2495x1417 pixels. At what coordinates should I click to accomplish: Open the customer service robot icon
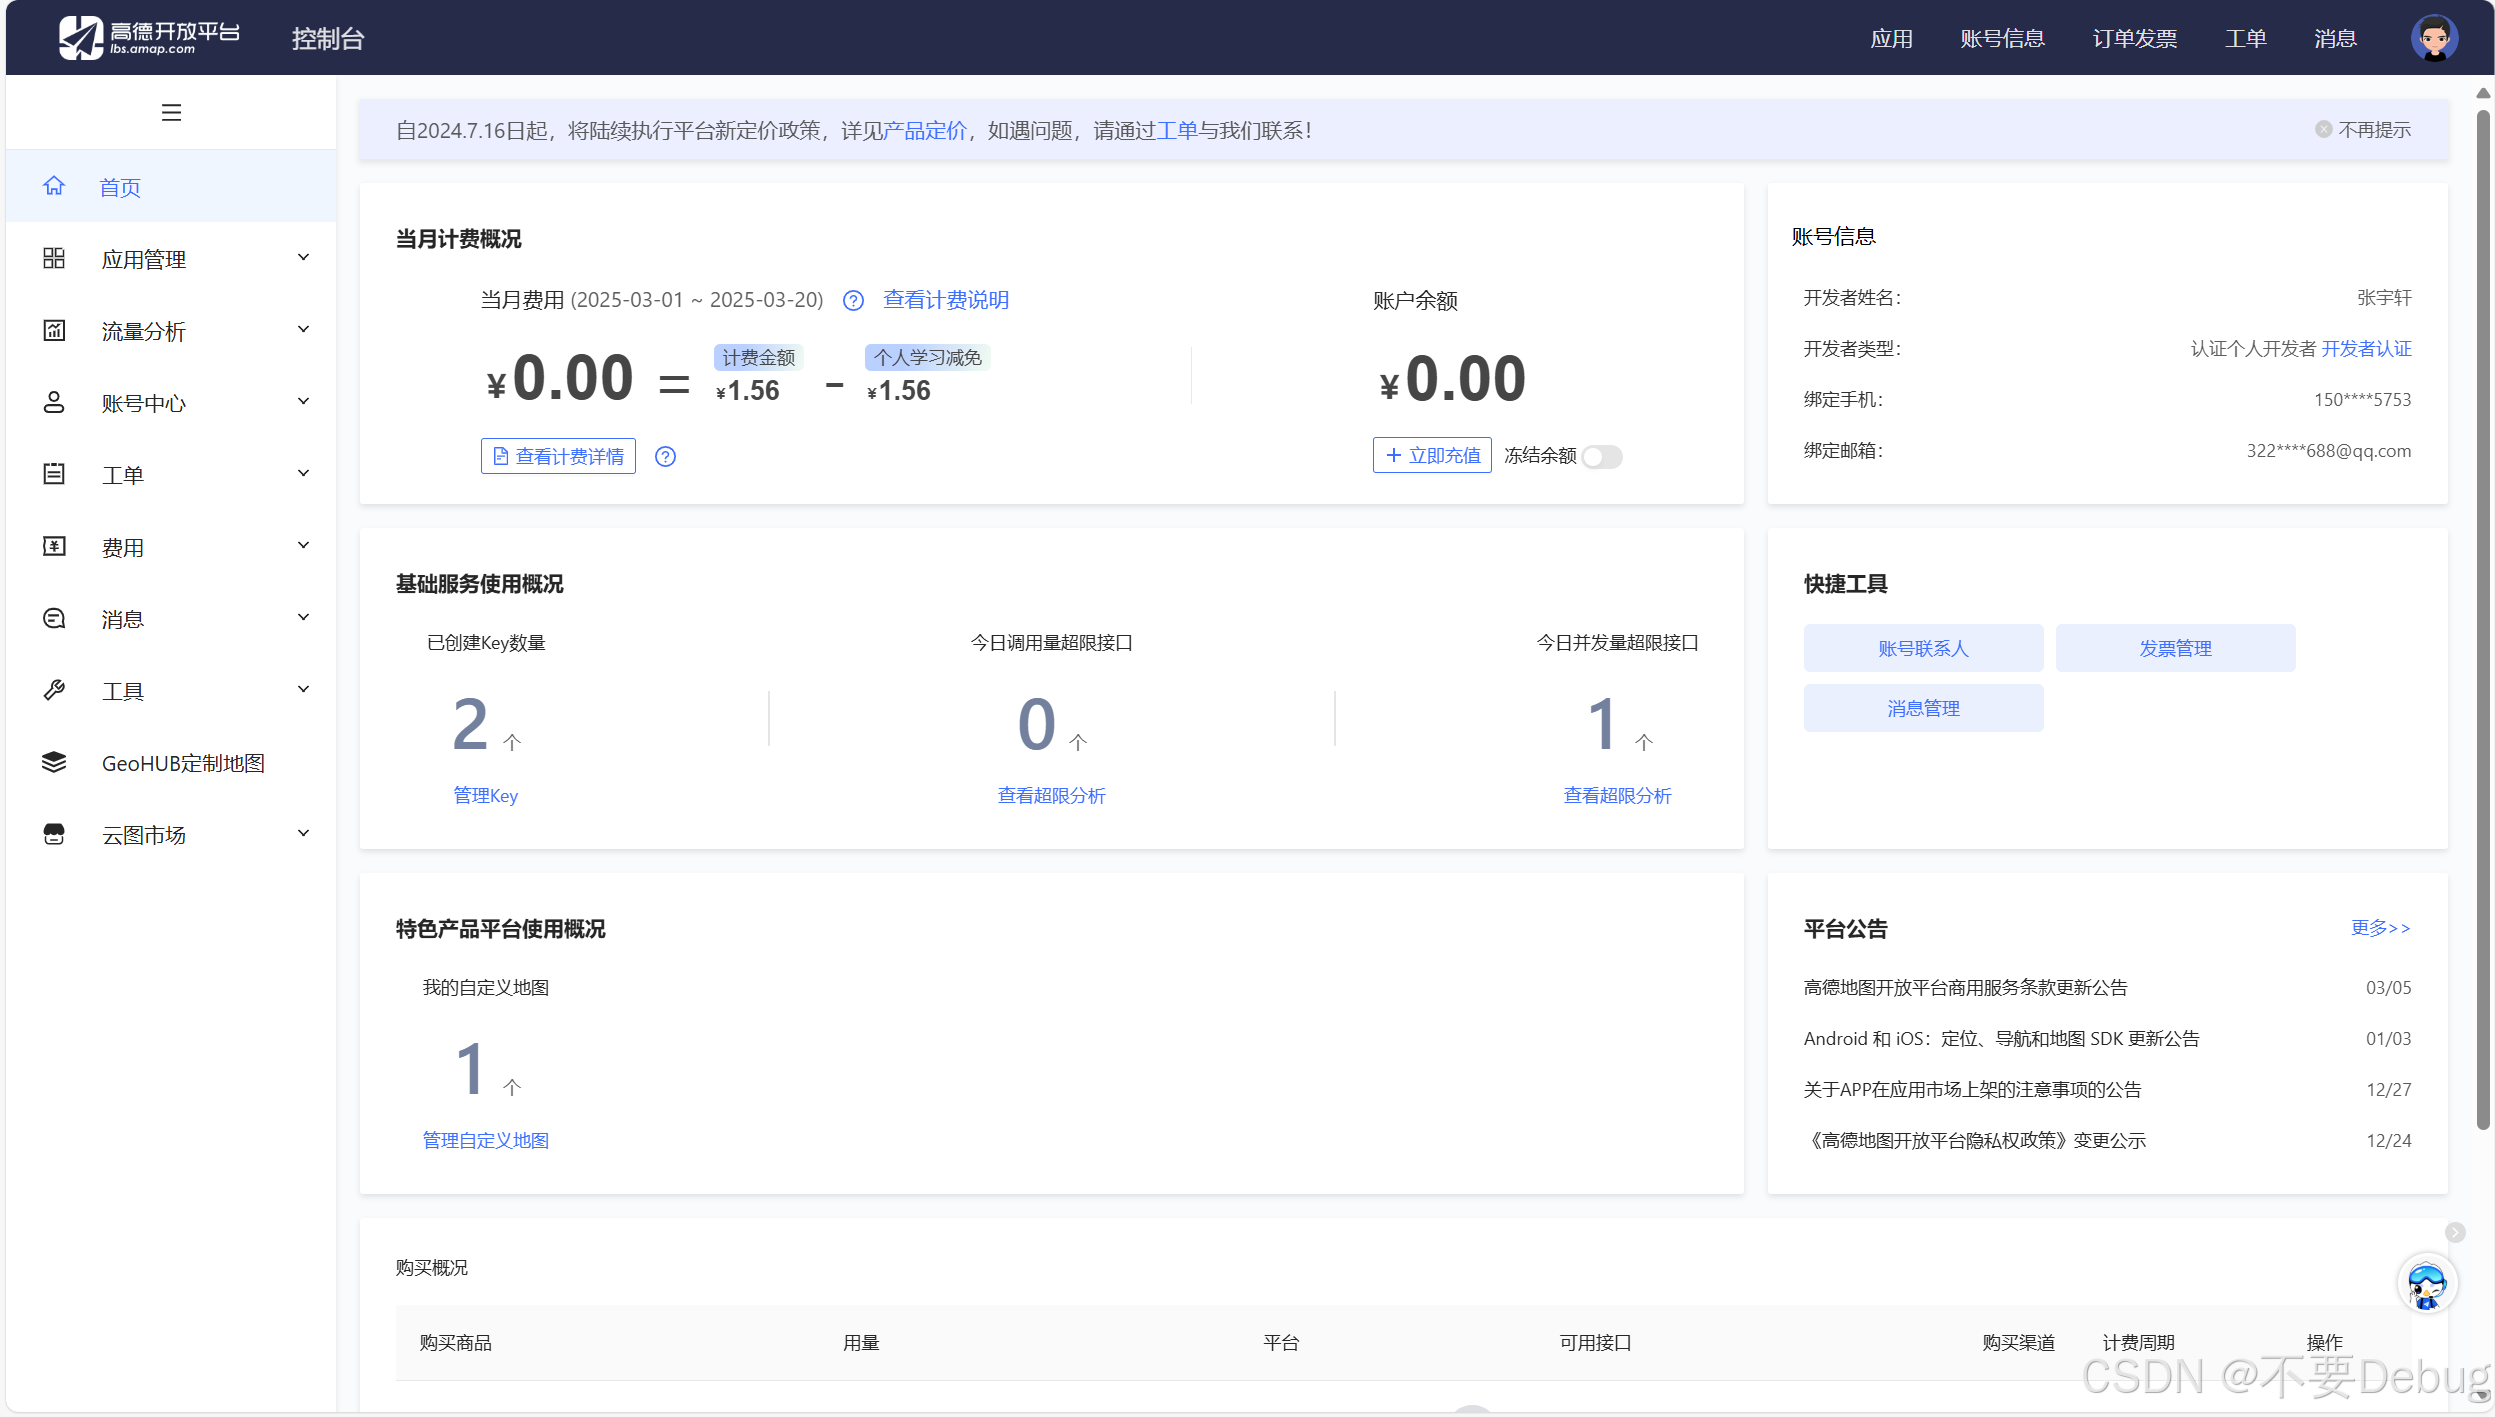2426,1285
